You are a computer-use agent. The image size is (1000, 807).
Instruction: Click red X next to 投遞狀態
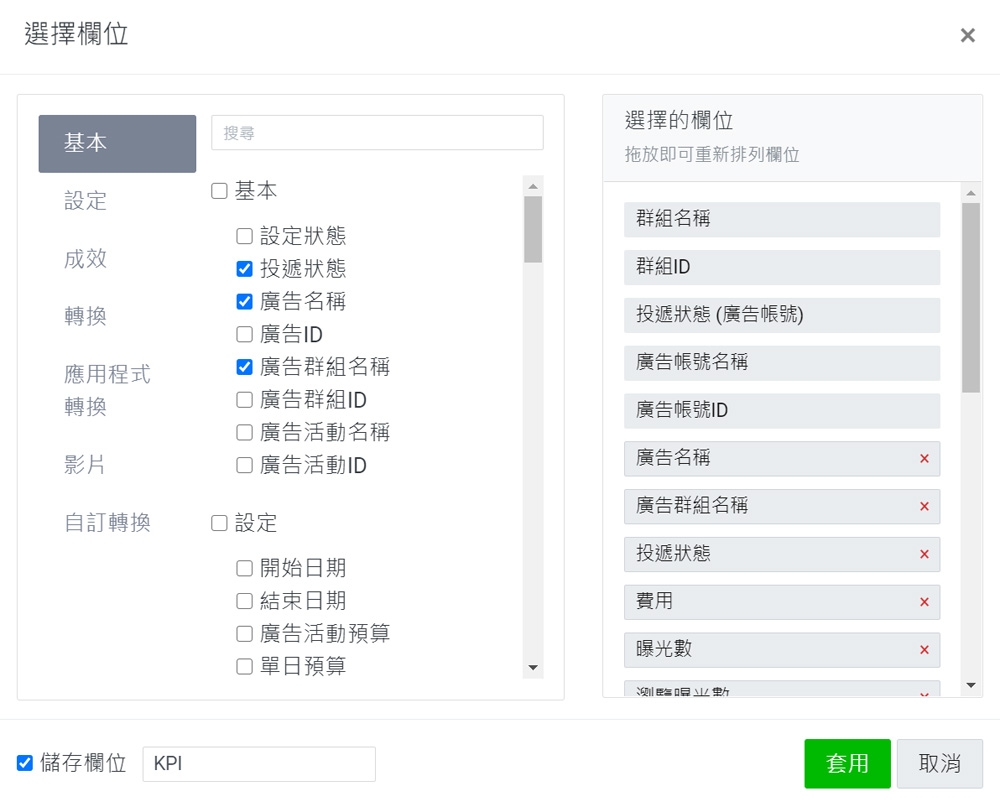pyautogui.click(x=924, y=554)
